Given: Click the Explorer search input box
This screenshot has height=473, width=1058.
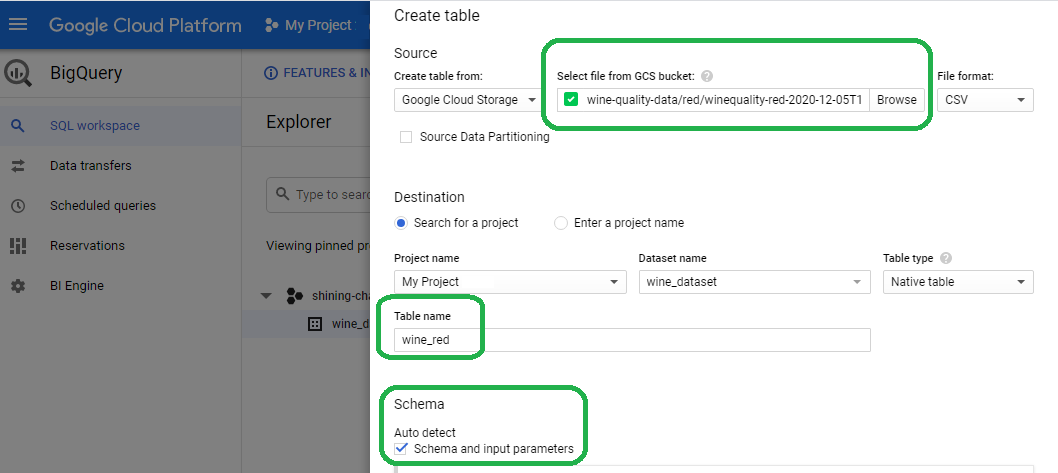Looking at the screenshot, I should [318, 194].
